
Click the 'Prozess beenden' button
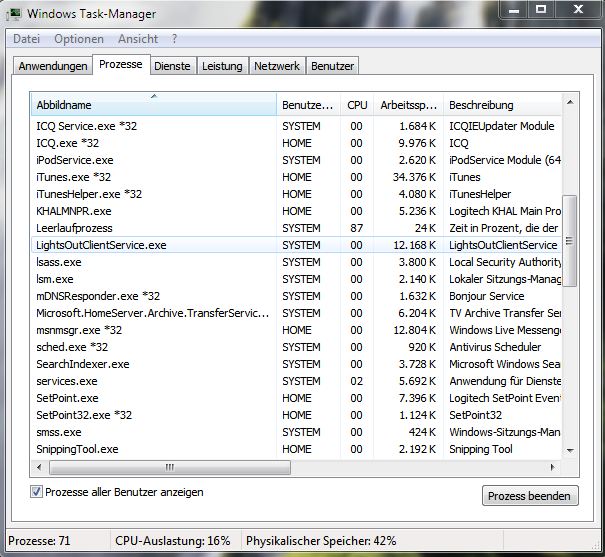(x=530, y=496)
